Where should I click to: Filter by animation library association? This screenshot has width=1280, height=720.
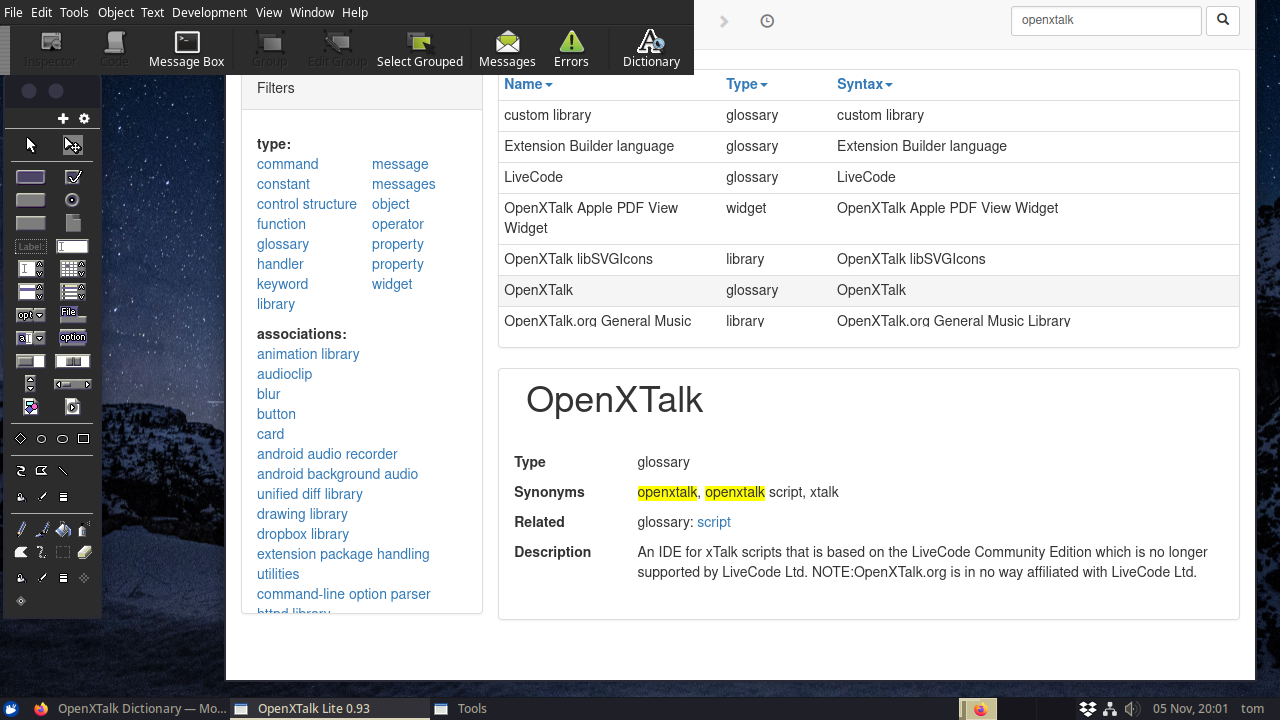[x=308, y=354]
